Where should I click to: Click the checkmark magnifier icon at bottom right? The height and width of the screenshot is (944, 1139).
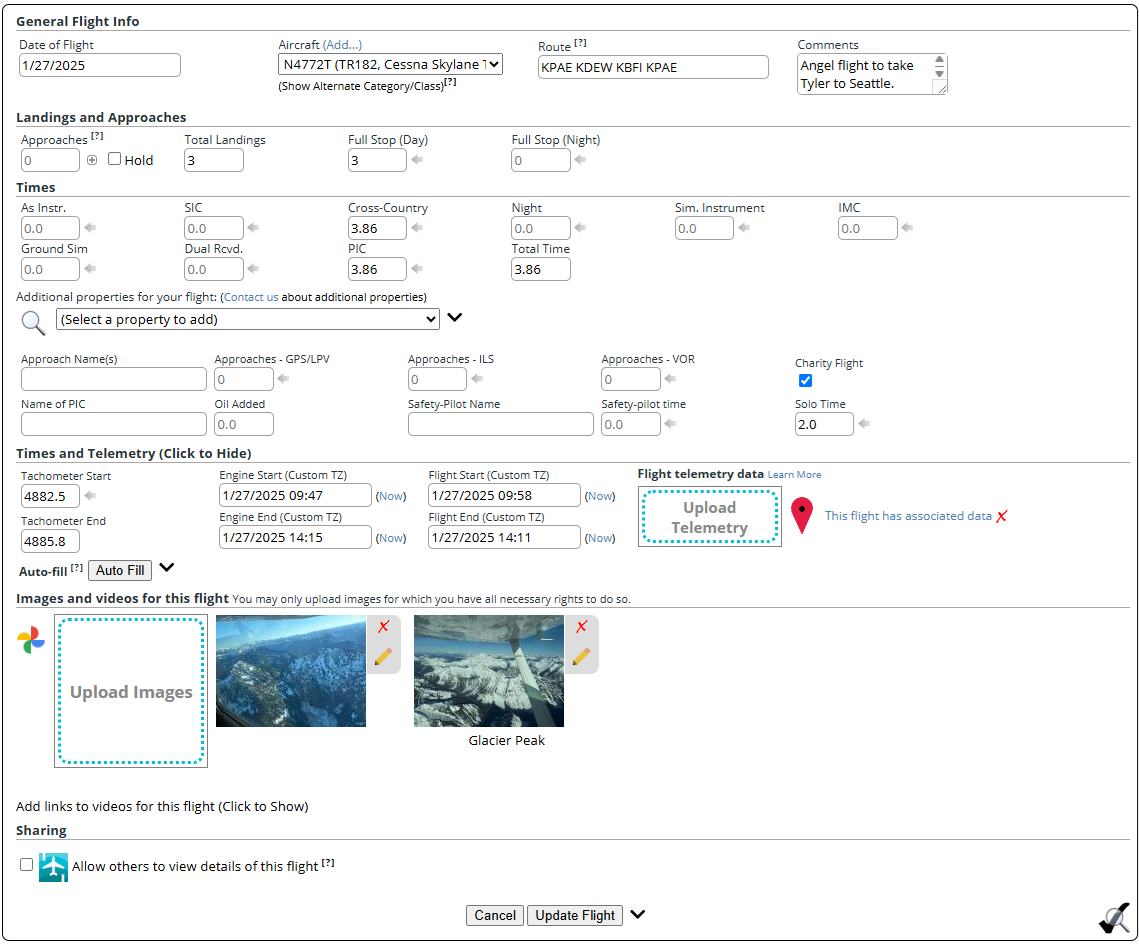[1113, 917]
